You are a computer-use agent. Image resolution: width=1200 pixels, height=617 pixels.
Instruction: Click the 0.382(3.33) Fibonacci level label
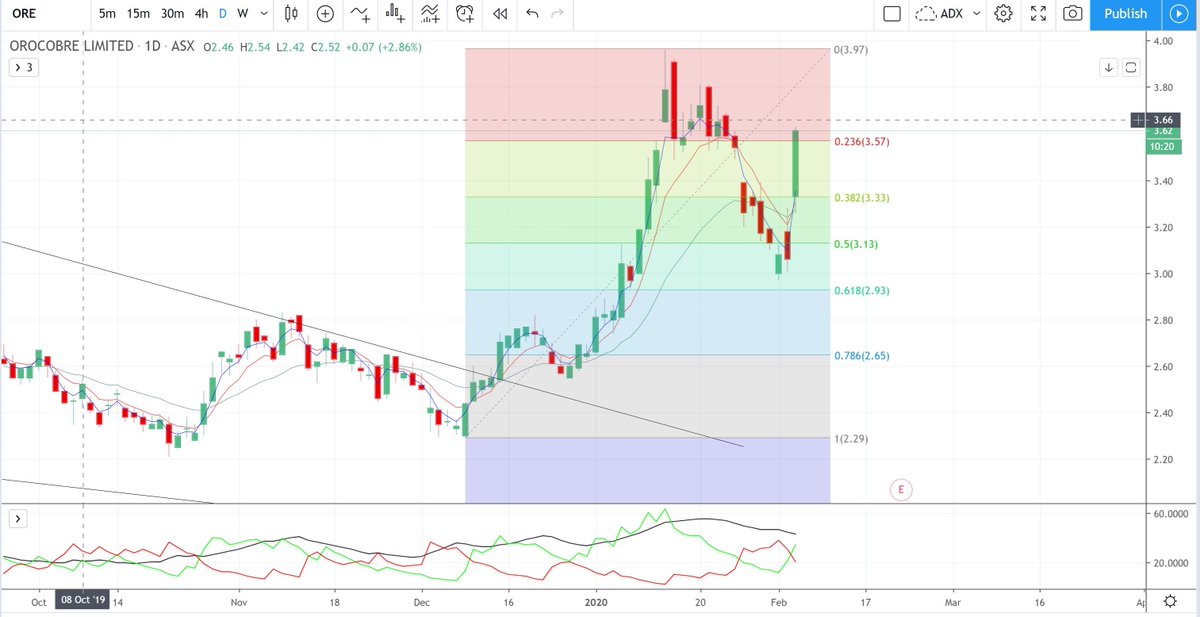861,198
